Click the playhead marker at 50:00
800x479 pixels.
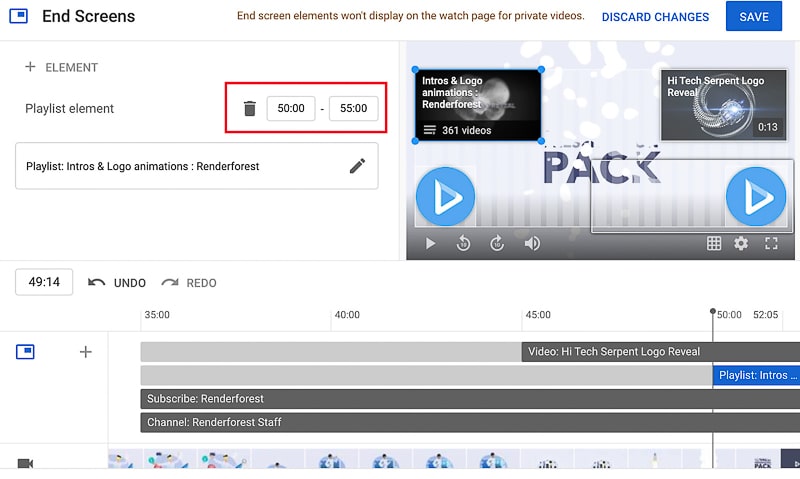click(x=713, y=311)
